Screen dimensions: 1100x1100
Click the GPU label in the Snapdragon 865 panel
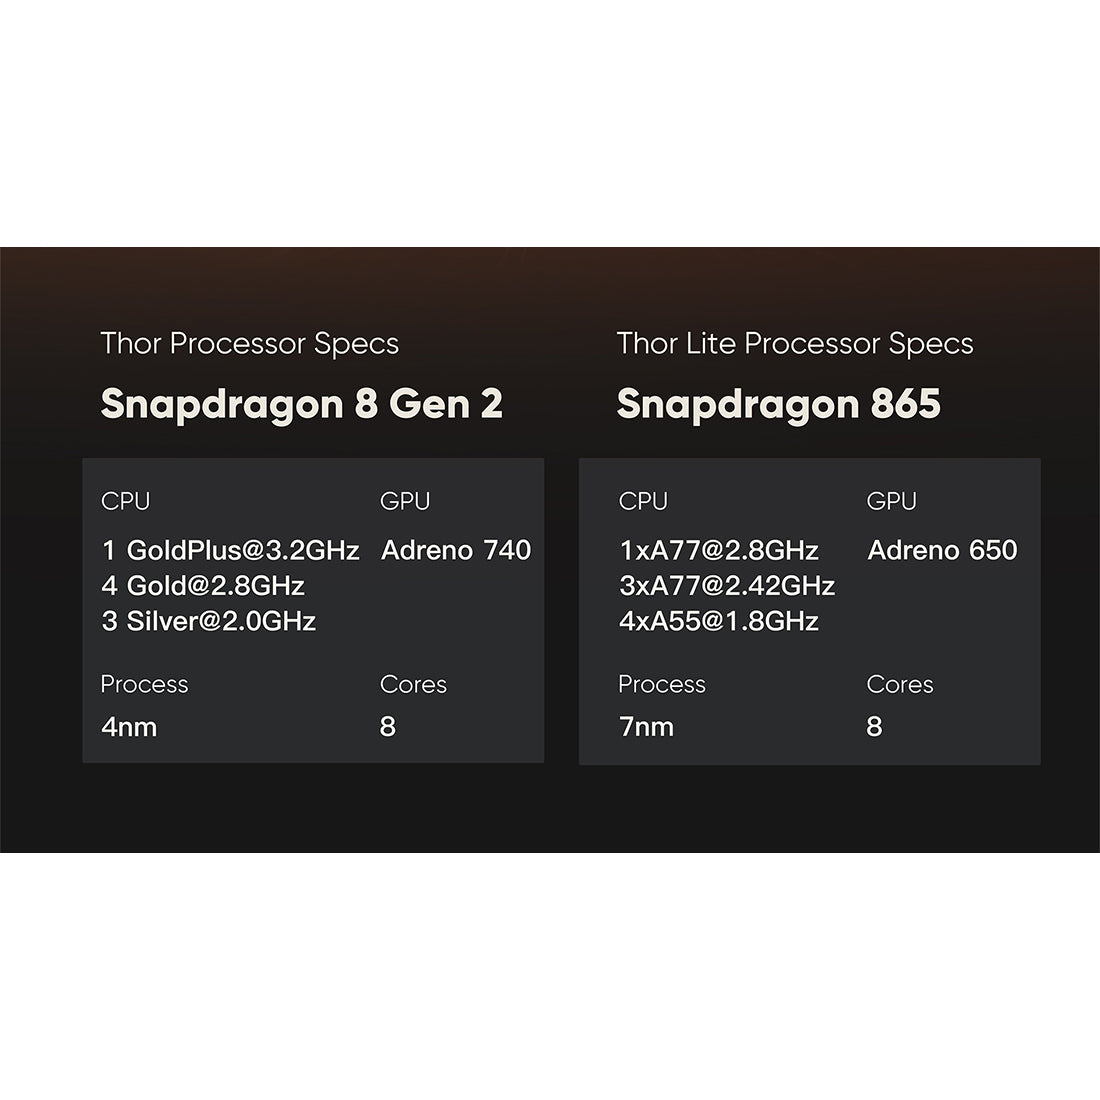click(x=891, y=501)
